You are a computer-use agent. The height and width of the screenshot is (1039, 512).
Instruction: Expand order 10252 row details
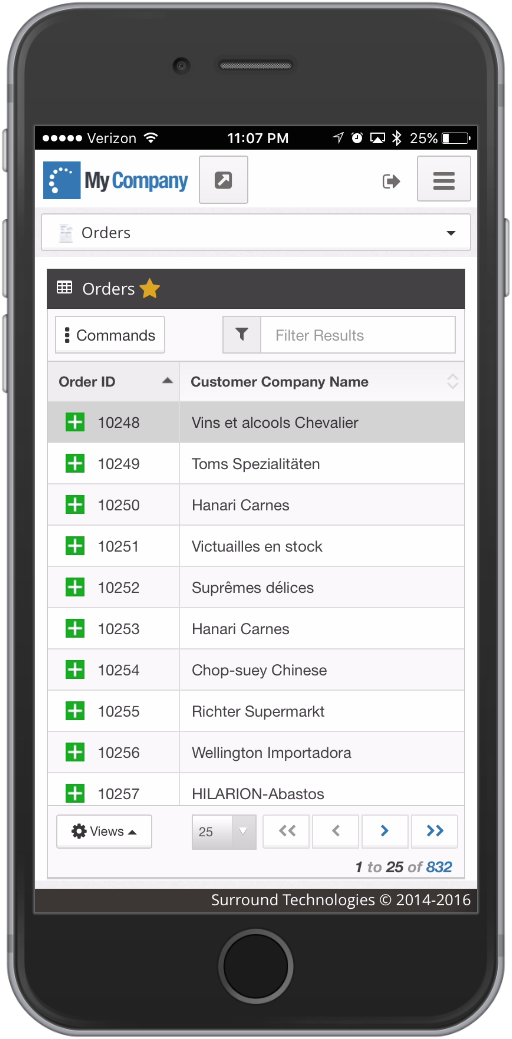click(76, 587)
